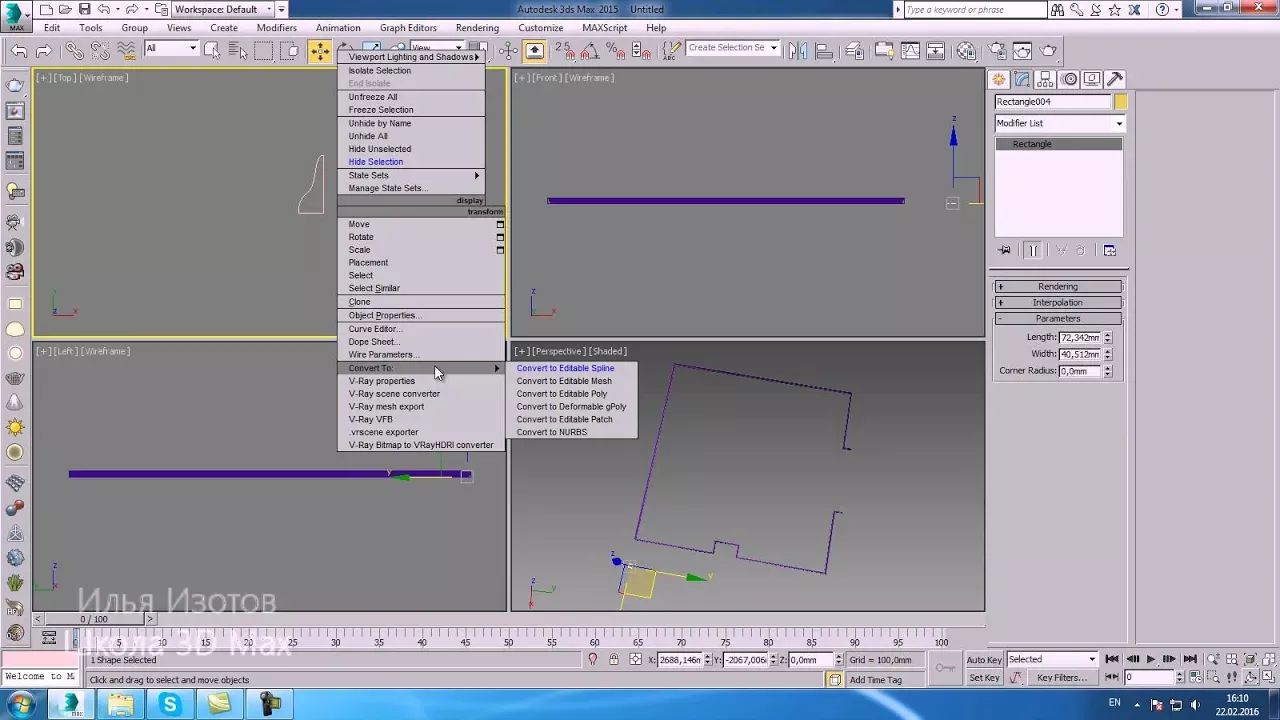
Task: Toggle Auto Key animation mode
Action: [983, 660]
